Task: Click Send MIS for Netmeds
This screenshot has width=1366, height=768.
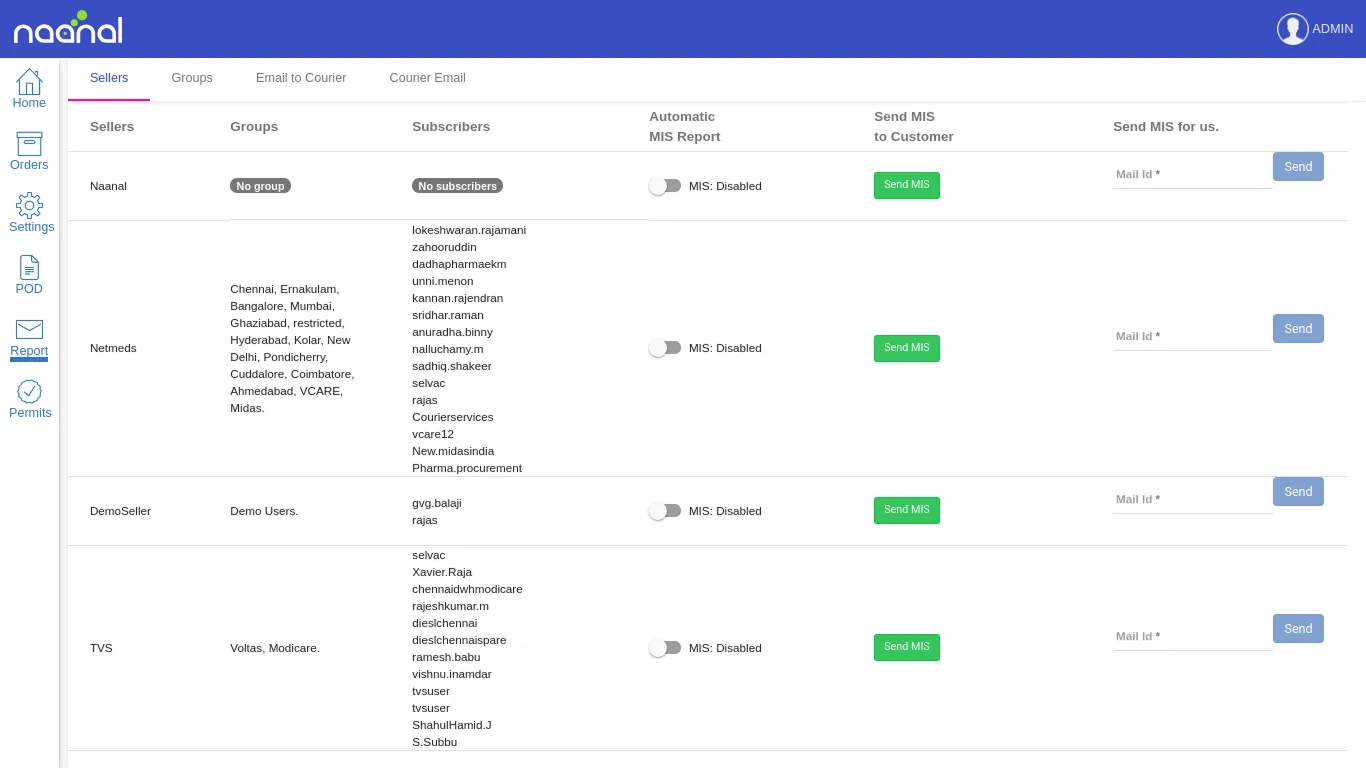Action: tap(906, 348)
